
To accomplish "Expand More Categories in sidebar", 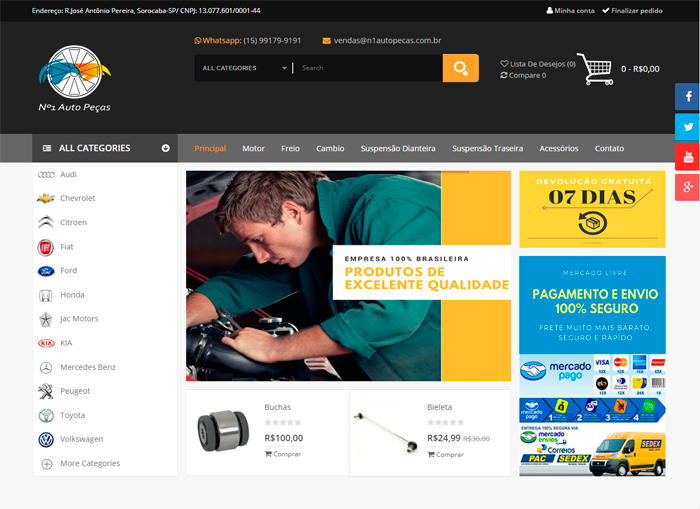I will 89,463.
